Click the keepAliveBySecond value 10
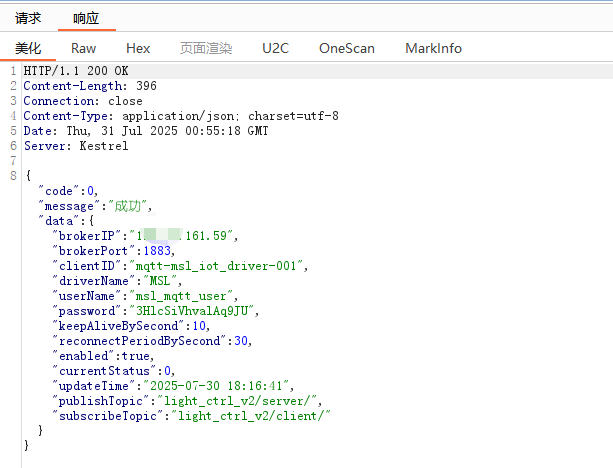 coord(199,326)
